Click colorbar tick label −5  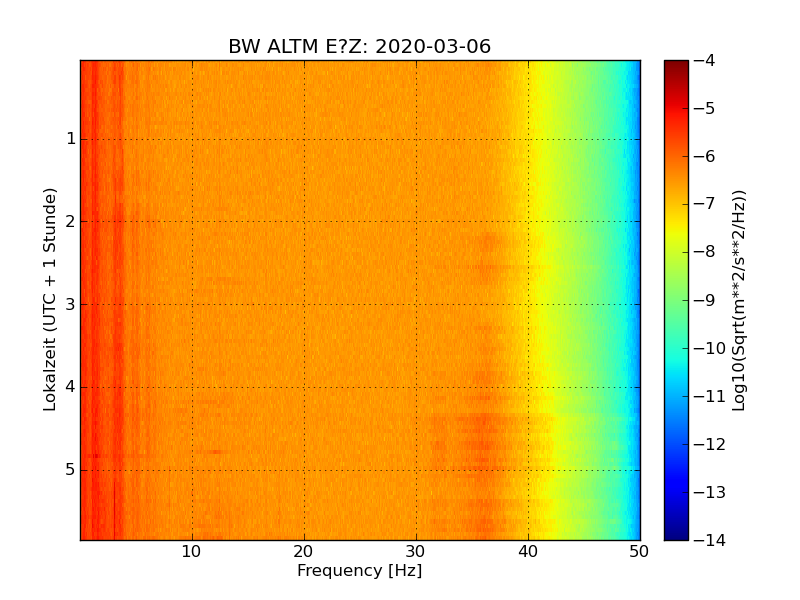pyautogui.click(x=705, y=109)
